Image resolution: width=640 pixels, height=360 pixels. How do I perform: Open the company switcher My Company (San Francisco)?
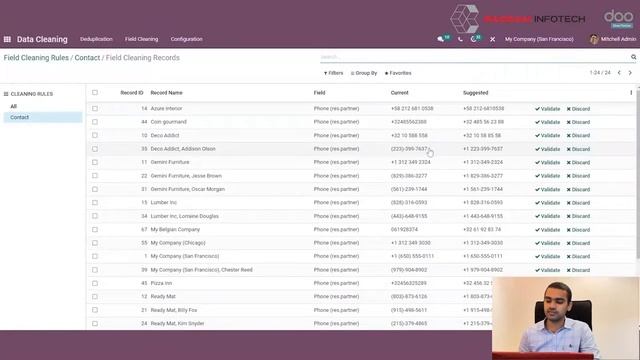pos(539,39)
